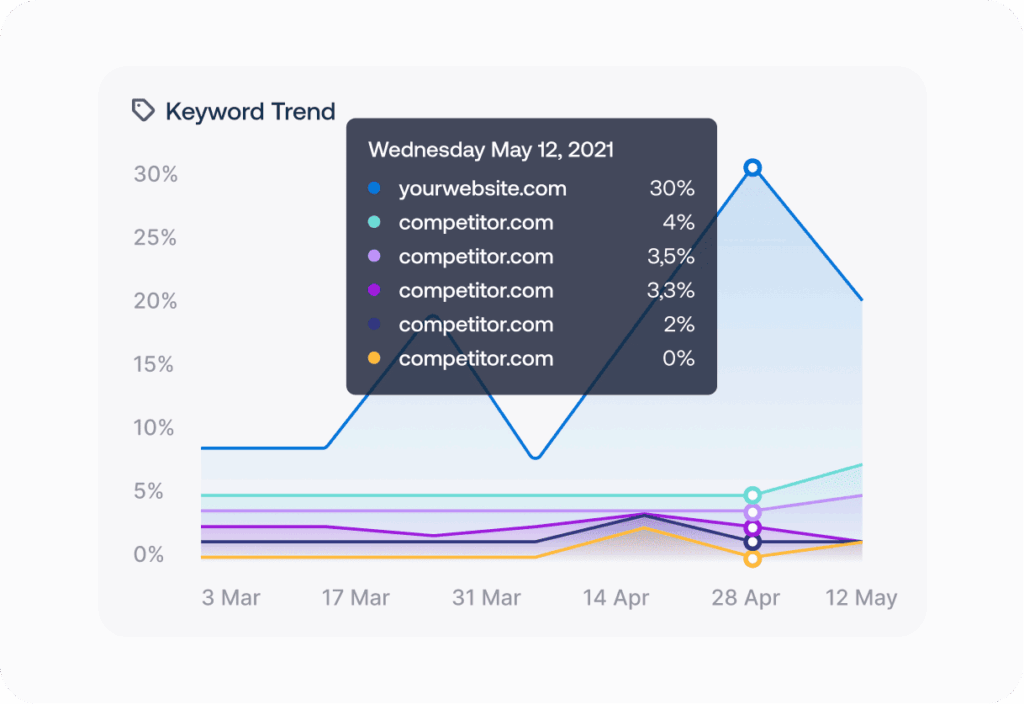Click the blue yourwebsite.com legend dot

coord(374,188)
